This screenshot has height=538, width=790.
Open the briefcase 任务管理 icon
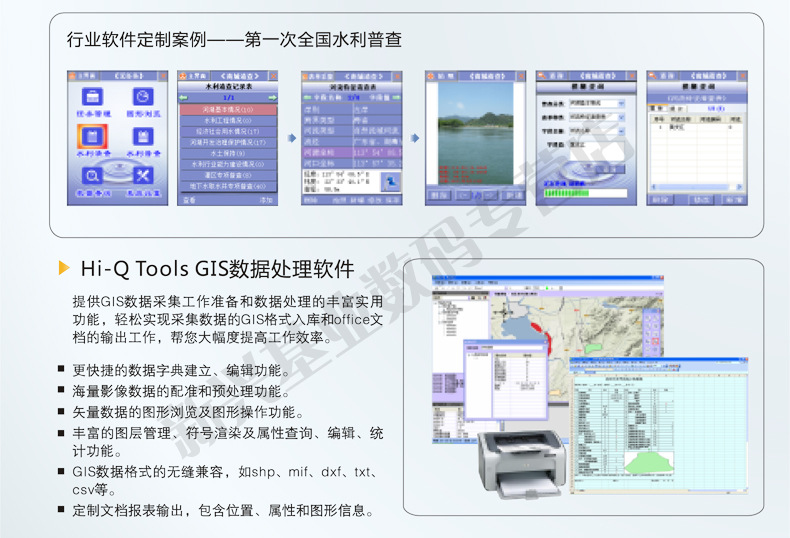click(x=93, y=96)
